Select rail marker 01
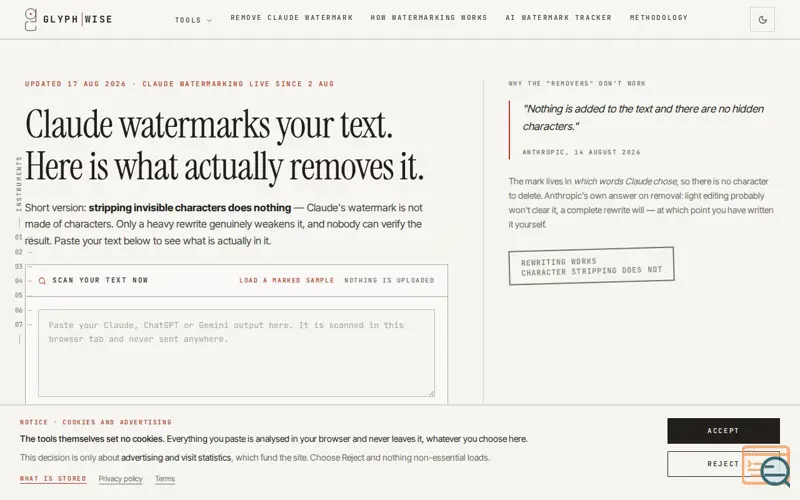800x500 pixels. [x=18, y=237]
